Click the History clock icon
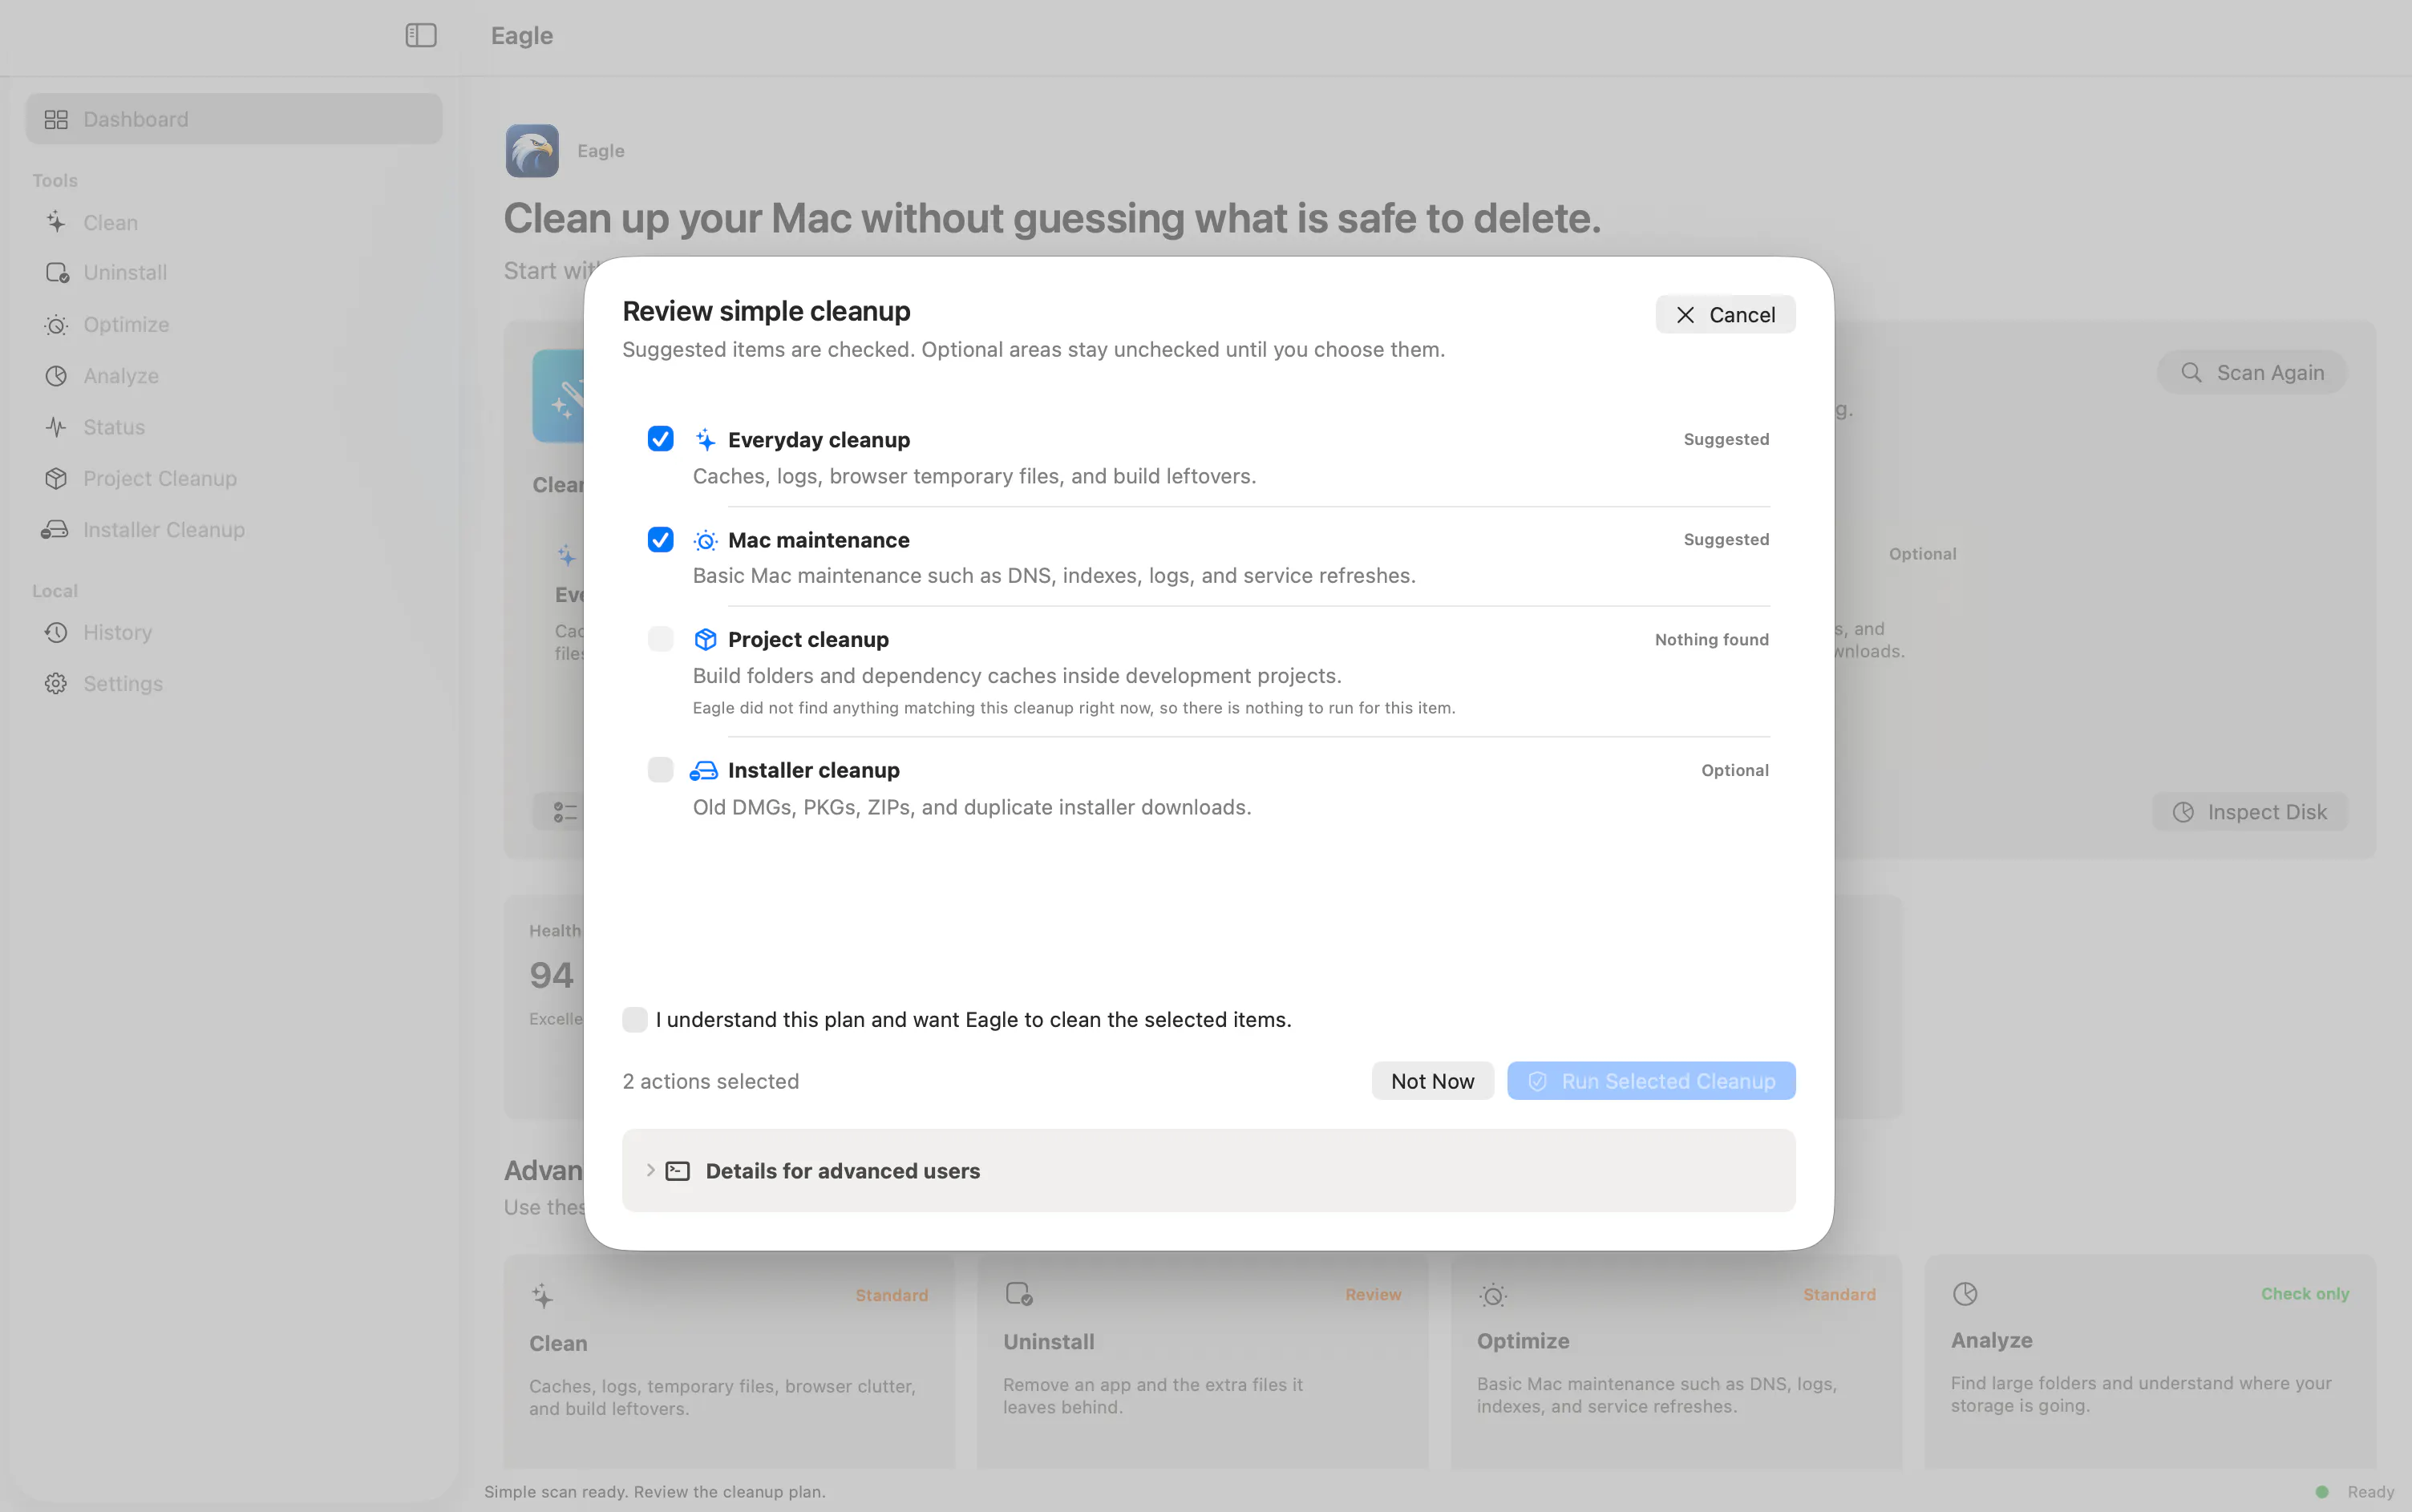The width and height of the screenshot is (2412, 1512). [56, 632]
